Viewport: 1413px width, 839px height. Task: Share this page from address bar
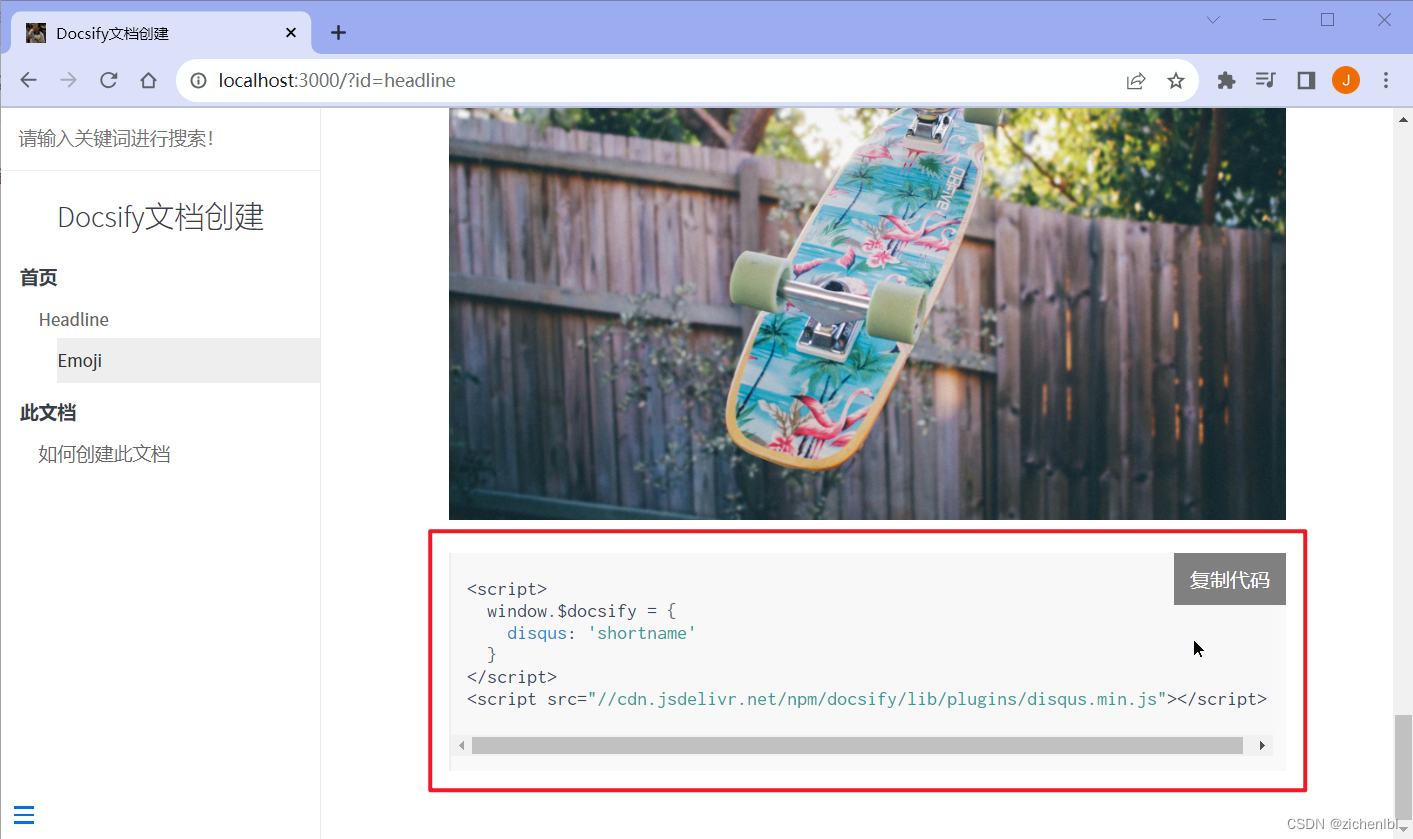point(1135,81)
